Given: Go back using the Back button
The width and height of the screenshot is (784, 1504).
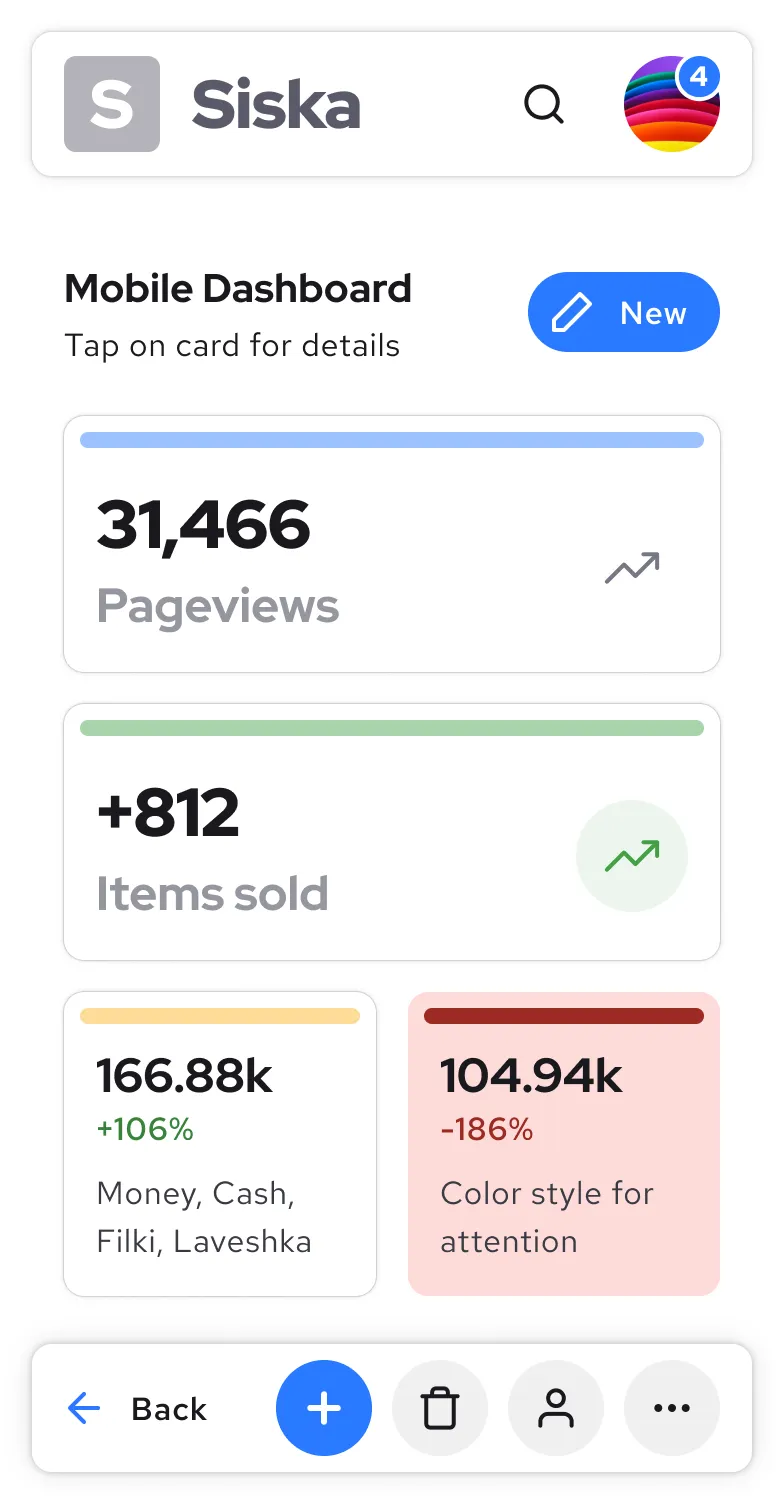Looking at the screenshot, I should click(x=137, y=1408).
